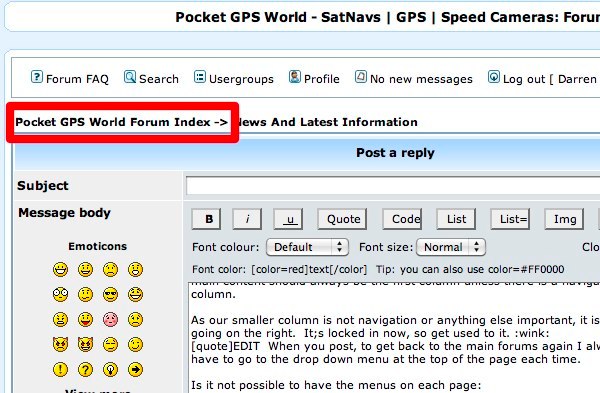Click the [quote]EDIT text in message
Screen dimensions: 600x393
click(225, 346)
